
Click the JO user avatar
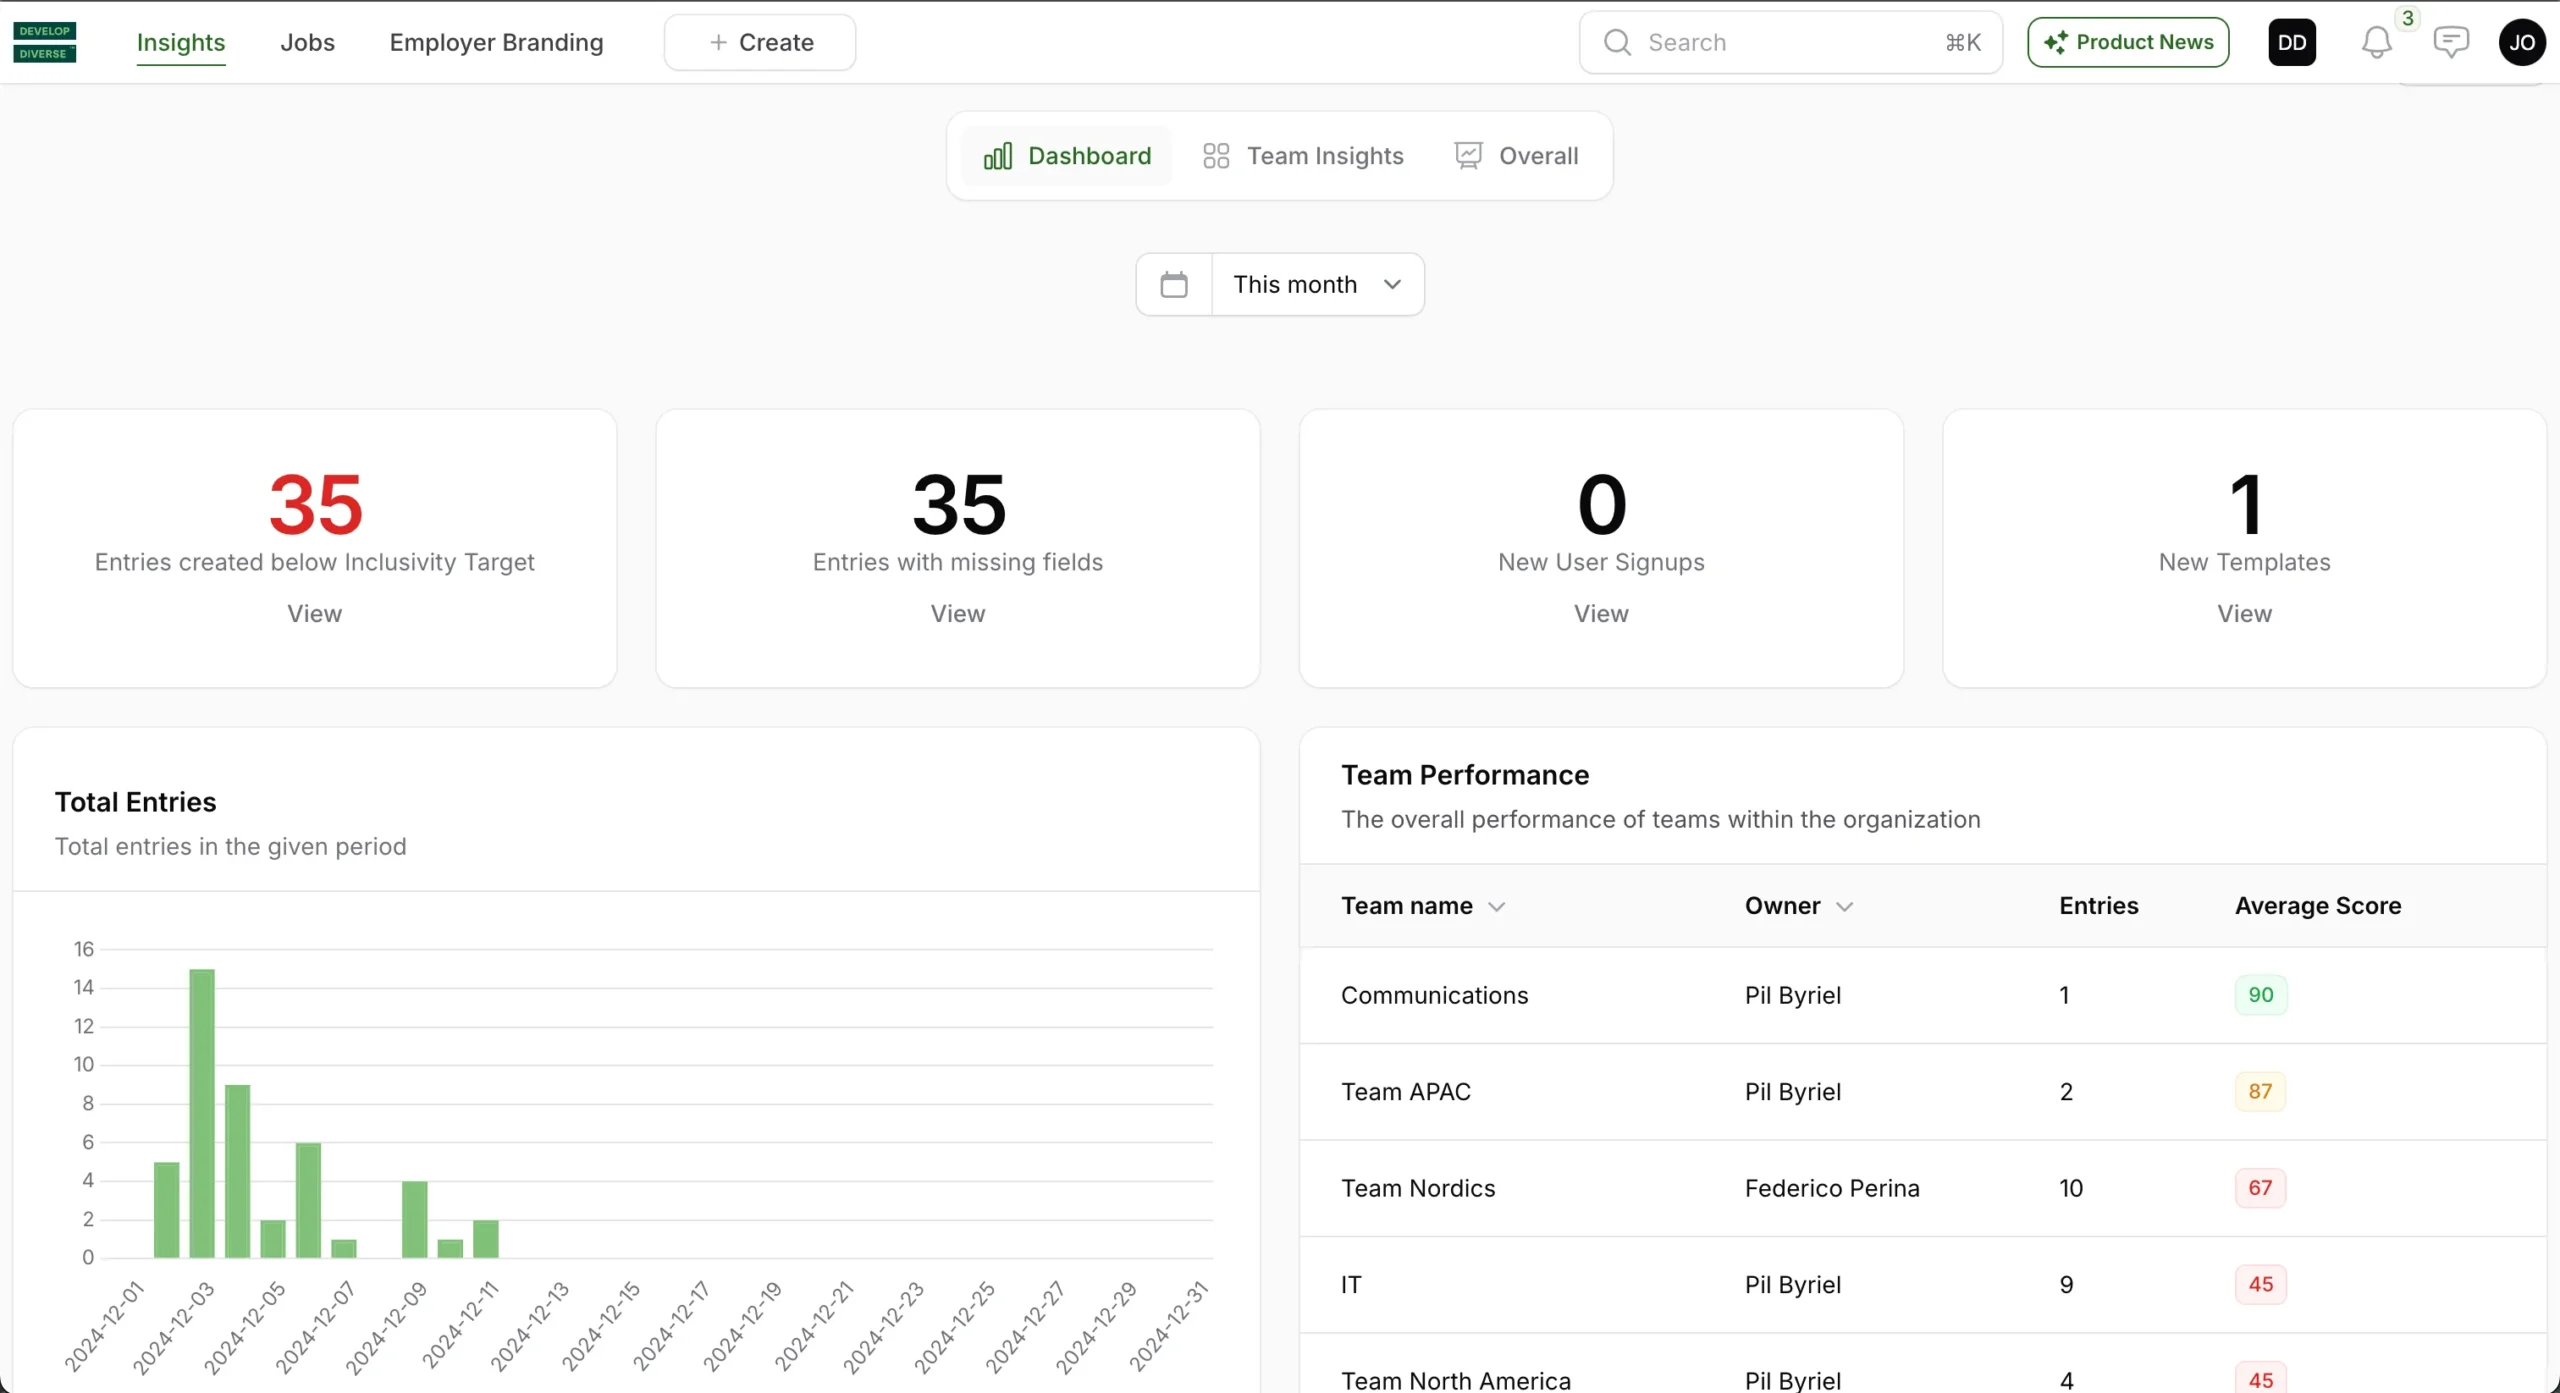(2521, 42)
